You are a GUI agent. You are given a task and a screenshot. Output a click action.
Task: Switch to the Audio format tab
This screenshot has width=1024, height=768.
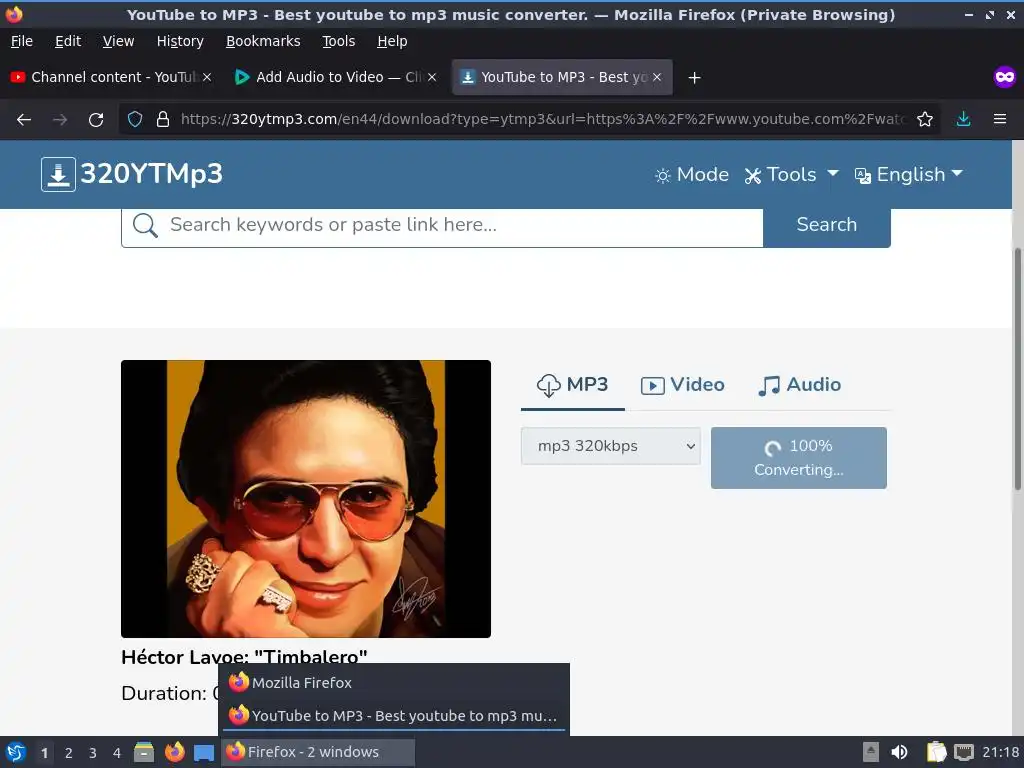click(799, 385)
